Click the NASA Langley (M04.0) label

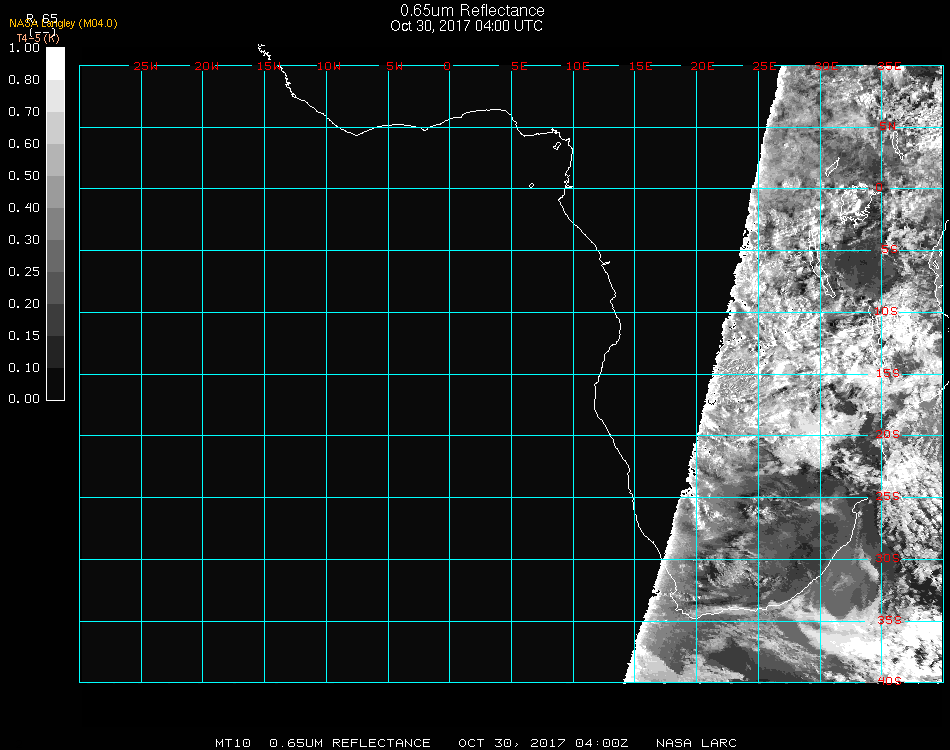pos(64,24)
